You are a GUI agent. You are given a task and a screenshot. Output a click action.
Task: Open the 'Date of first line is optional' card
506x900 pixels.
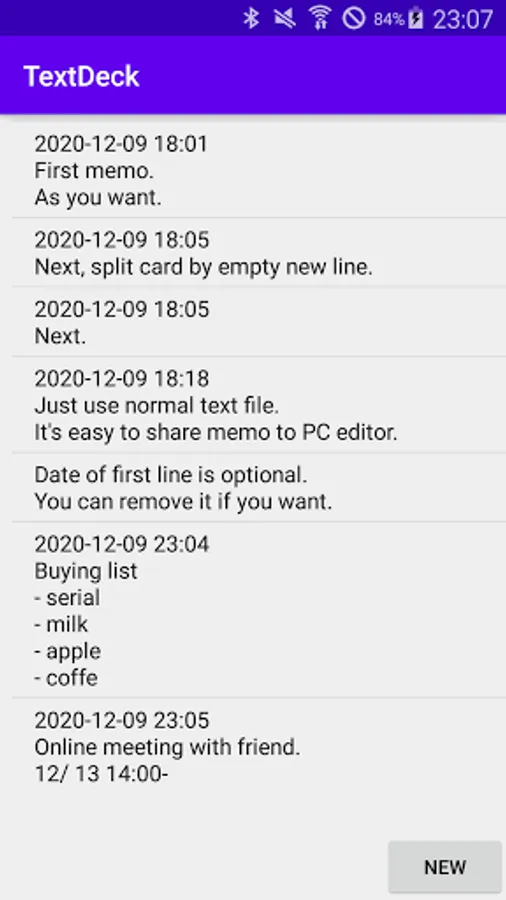(259, 488)
